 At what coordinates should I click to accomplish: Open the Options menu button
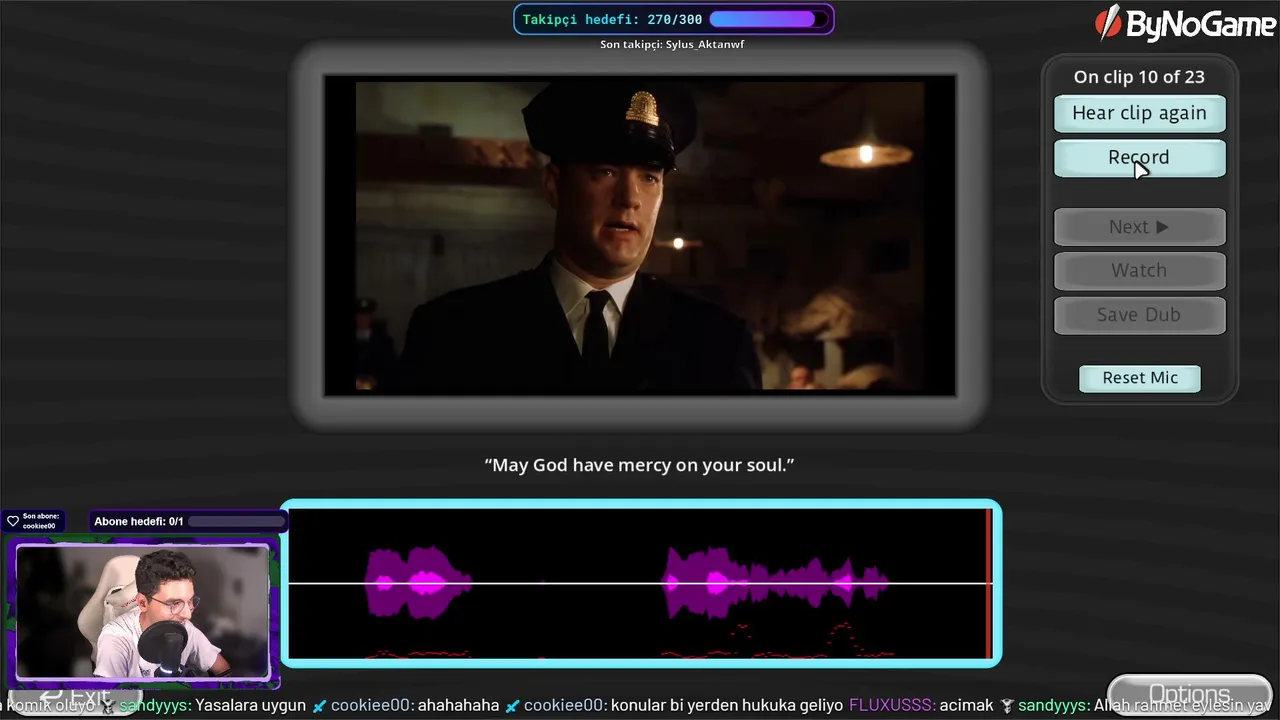pyautogui.click(x=1189, y=695)
